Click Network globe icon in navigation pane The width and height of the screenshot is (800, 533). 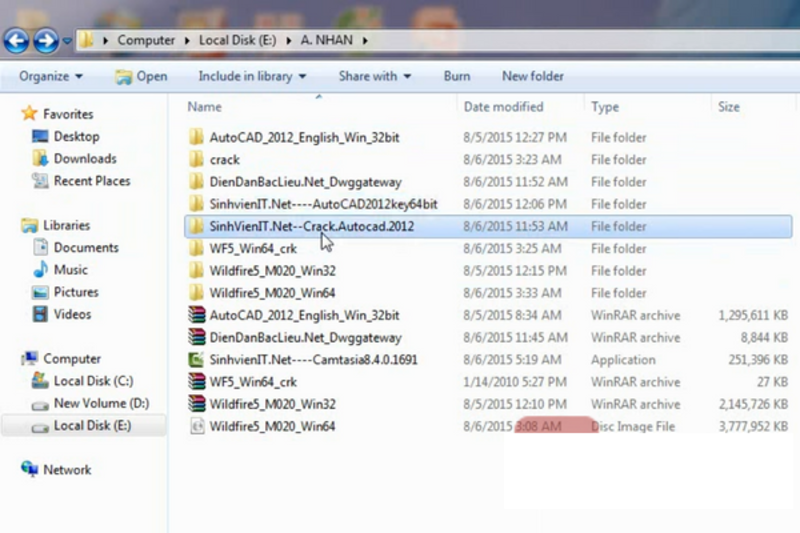point(30,469)
